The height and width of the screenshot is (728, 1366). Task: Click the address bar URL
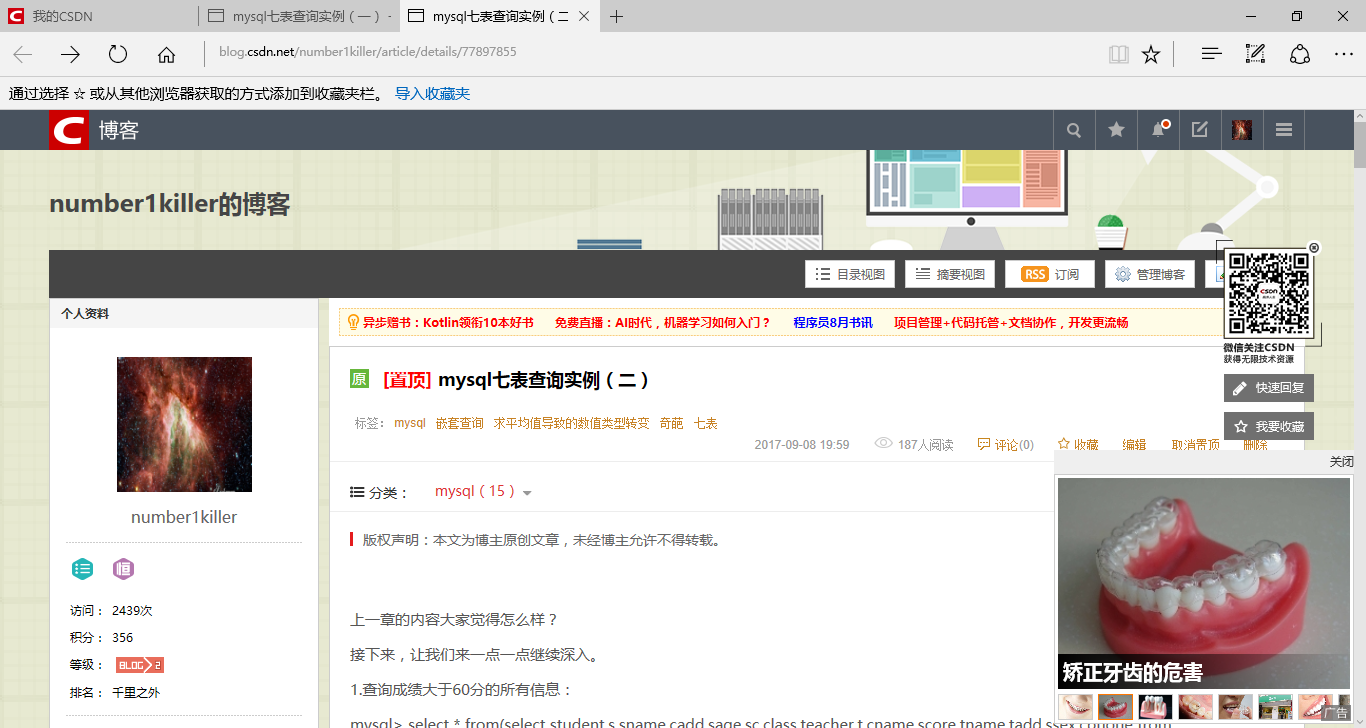368,52
